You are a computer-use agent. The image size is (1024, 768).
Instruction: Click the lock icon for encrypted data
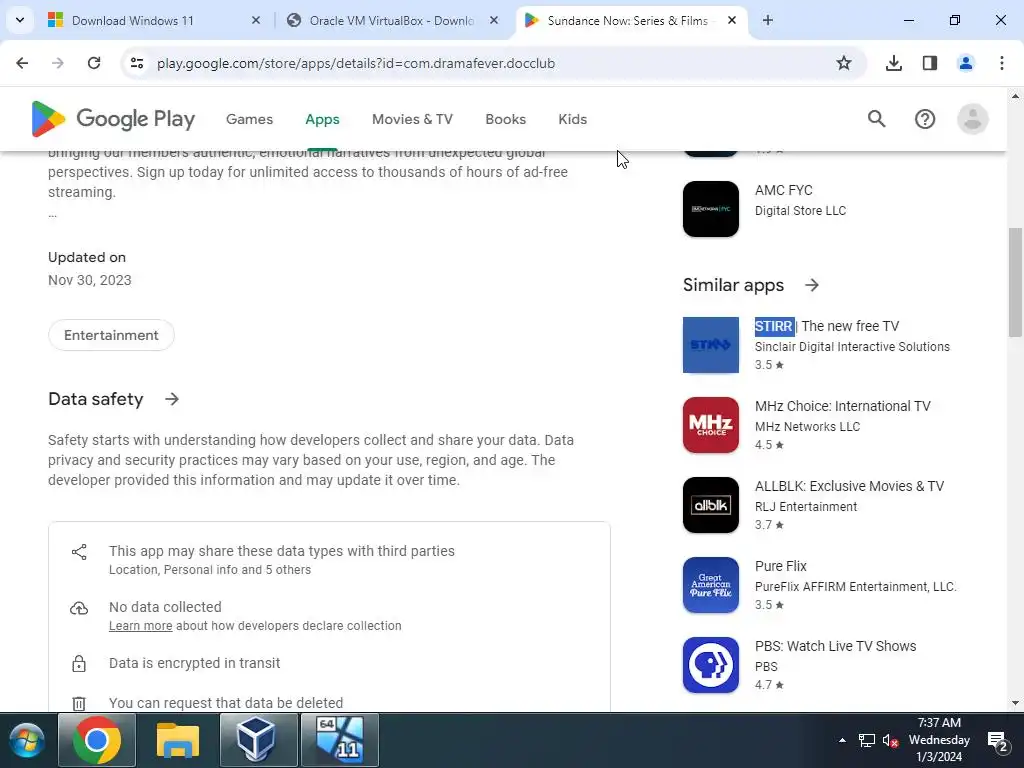point(79,664)
